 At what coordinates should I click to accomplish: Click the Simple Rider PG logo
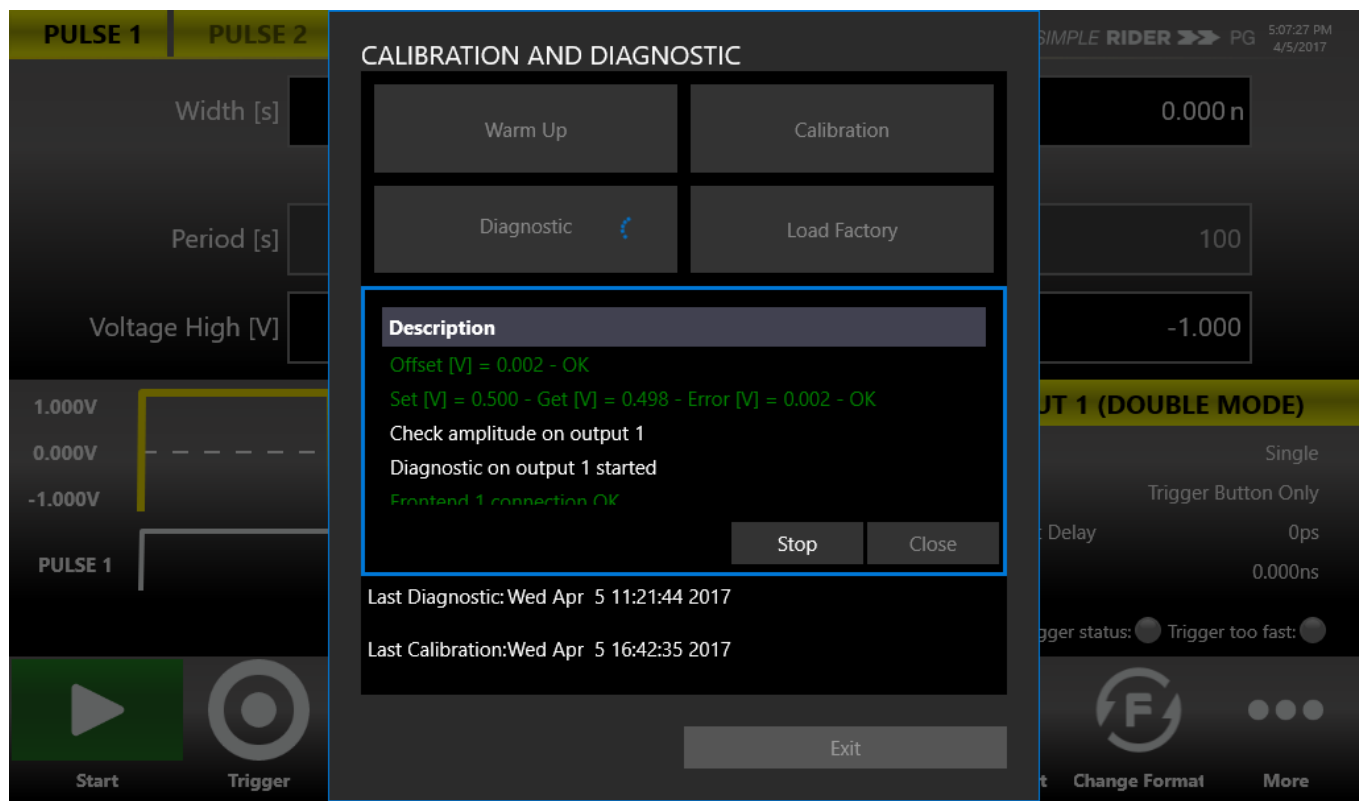[x=1148, y=38]
